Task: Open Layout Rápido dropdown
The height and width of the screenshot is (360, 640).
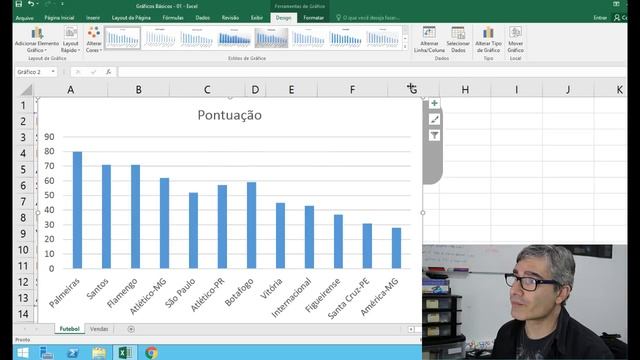Action: [x=70, y=40]
